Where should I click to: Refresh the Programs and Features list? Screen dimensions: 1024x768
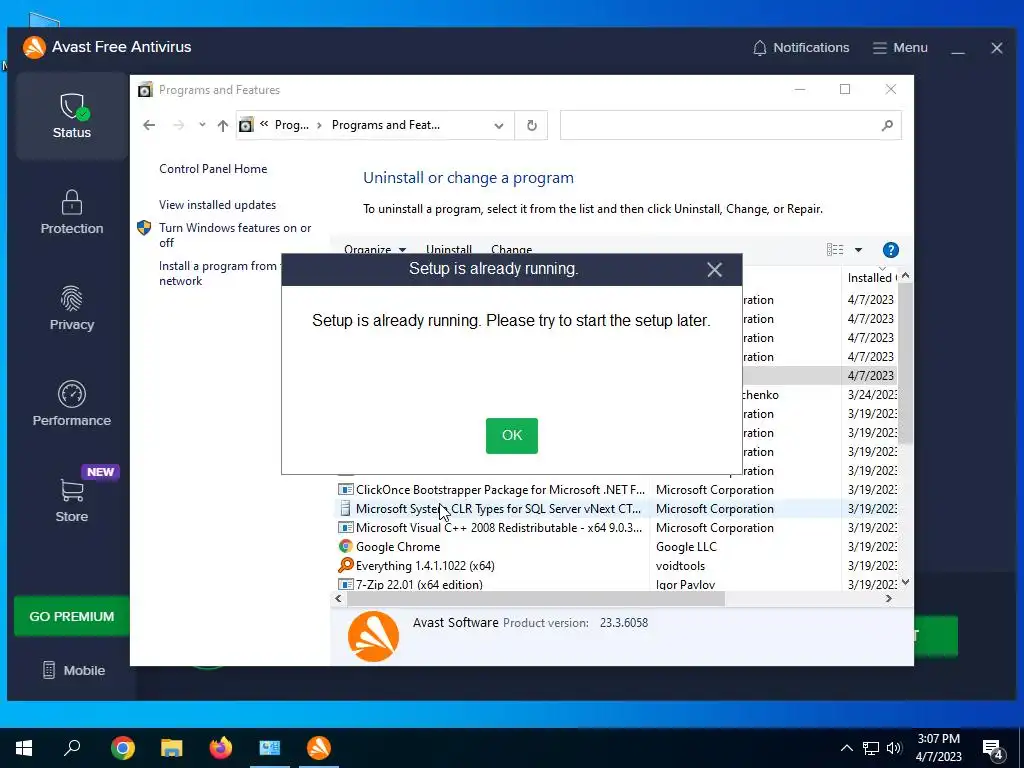tap(532, 125)
